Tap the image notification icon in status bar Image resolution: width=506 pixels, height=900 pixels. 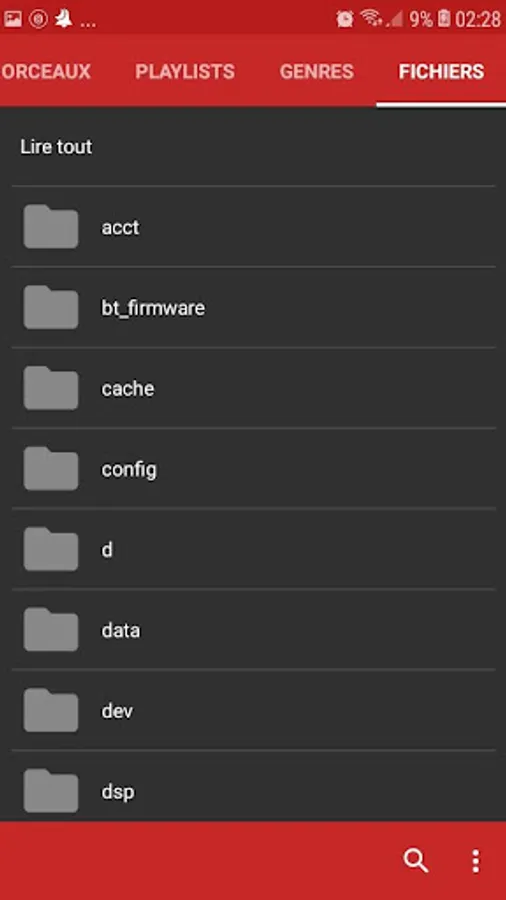pos(13,19)
